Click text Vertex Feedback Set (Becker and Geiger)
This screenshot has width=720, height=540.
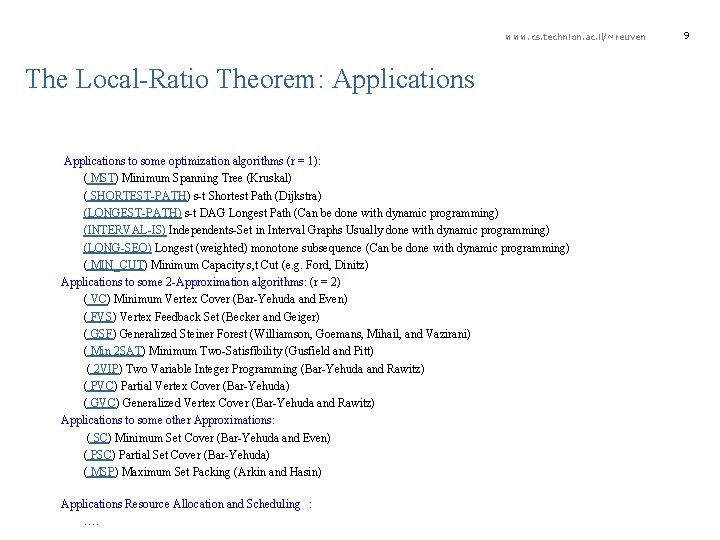(x=219, y=317)
